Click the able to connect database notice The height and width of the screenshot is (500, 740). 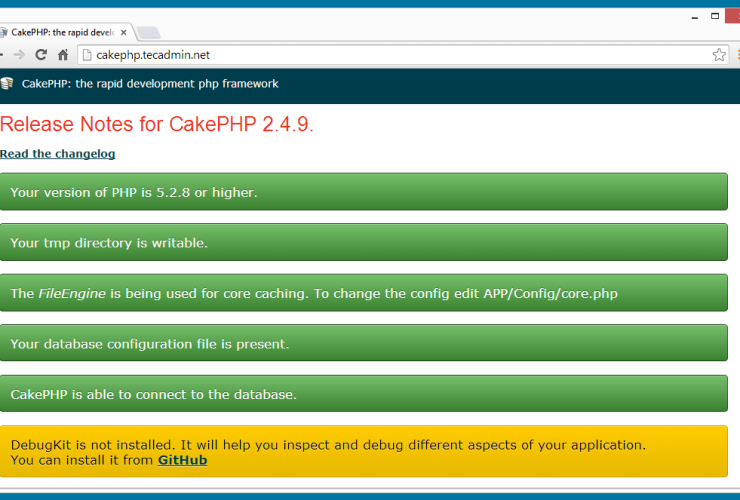click(364, 394)
